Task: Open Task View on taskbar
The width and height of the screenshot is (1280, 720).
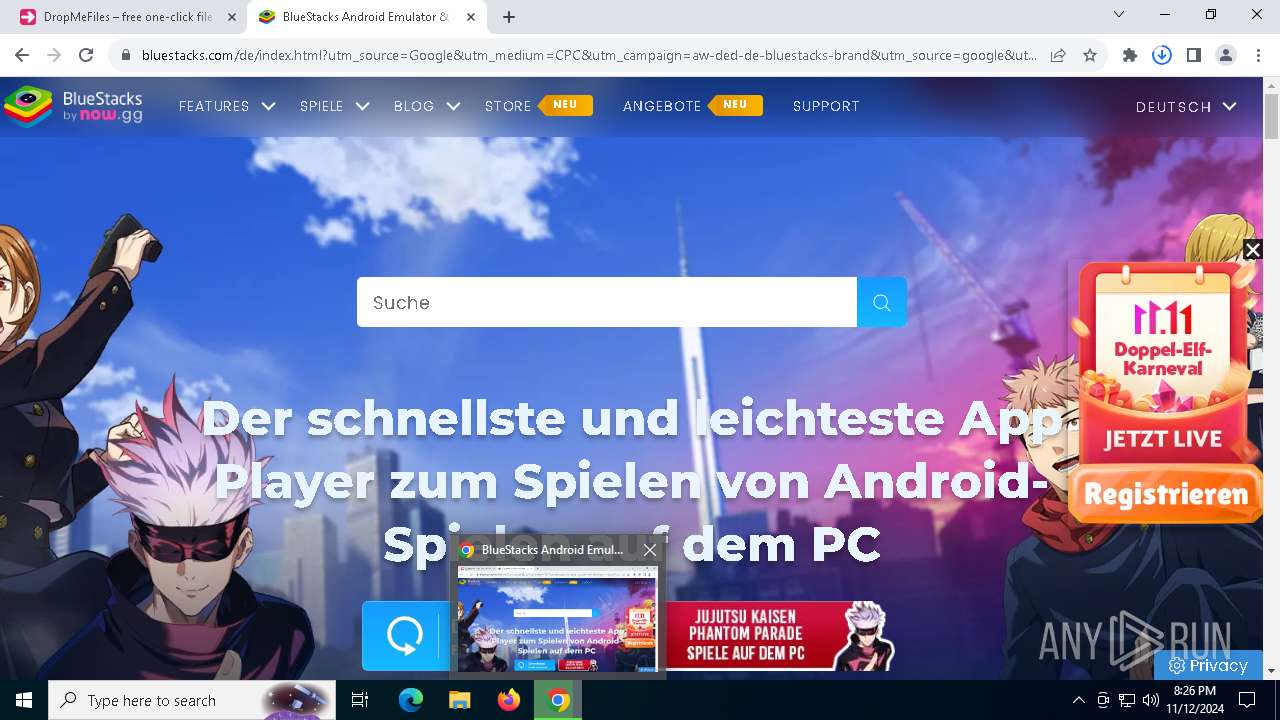Action: tap(360, 700)
